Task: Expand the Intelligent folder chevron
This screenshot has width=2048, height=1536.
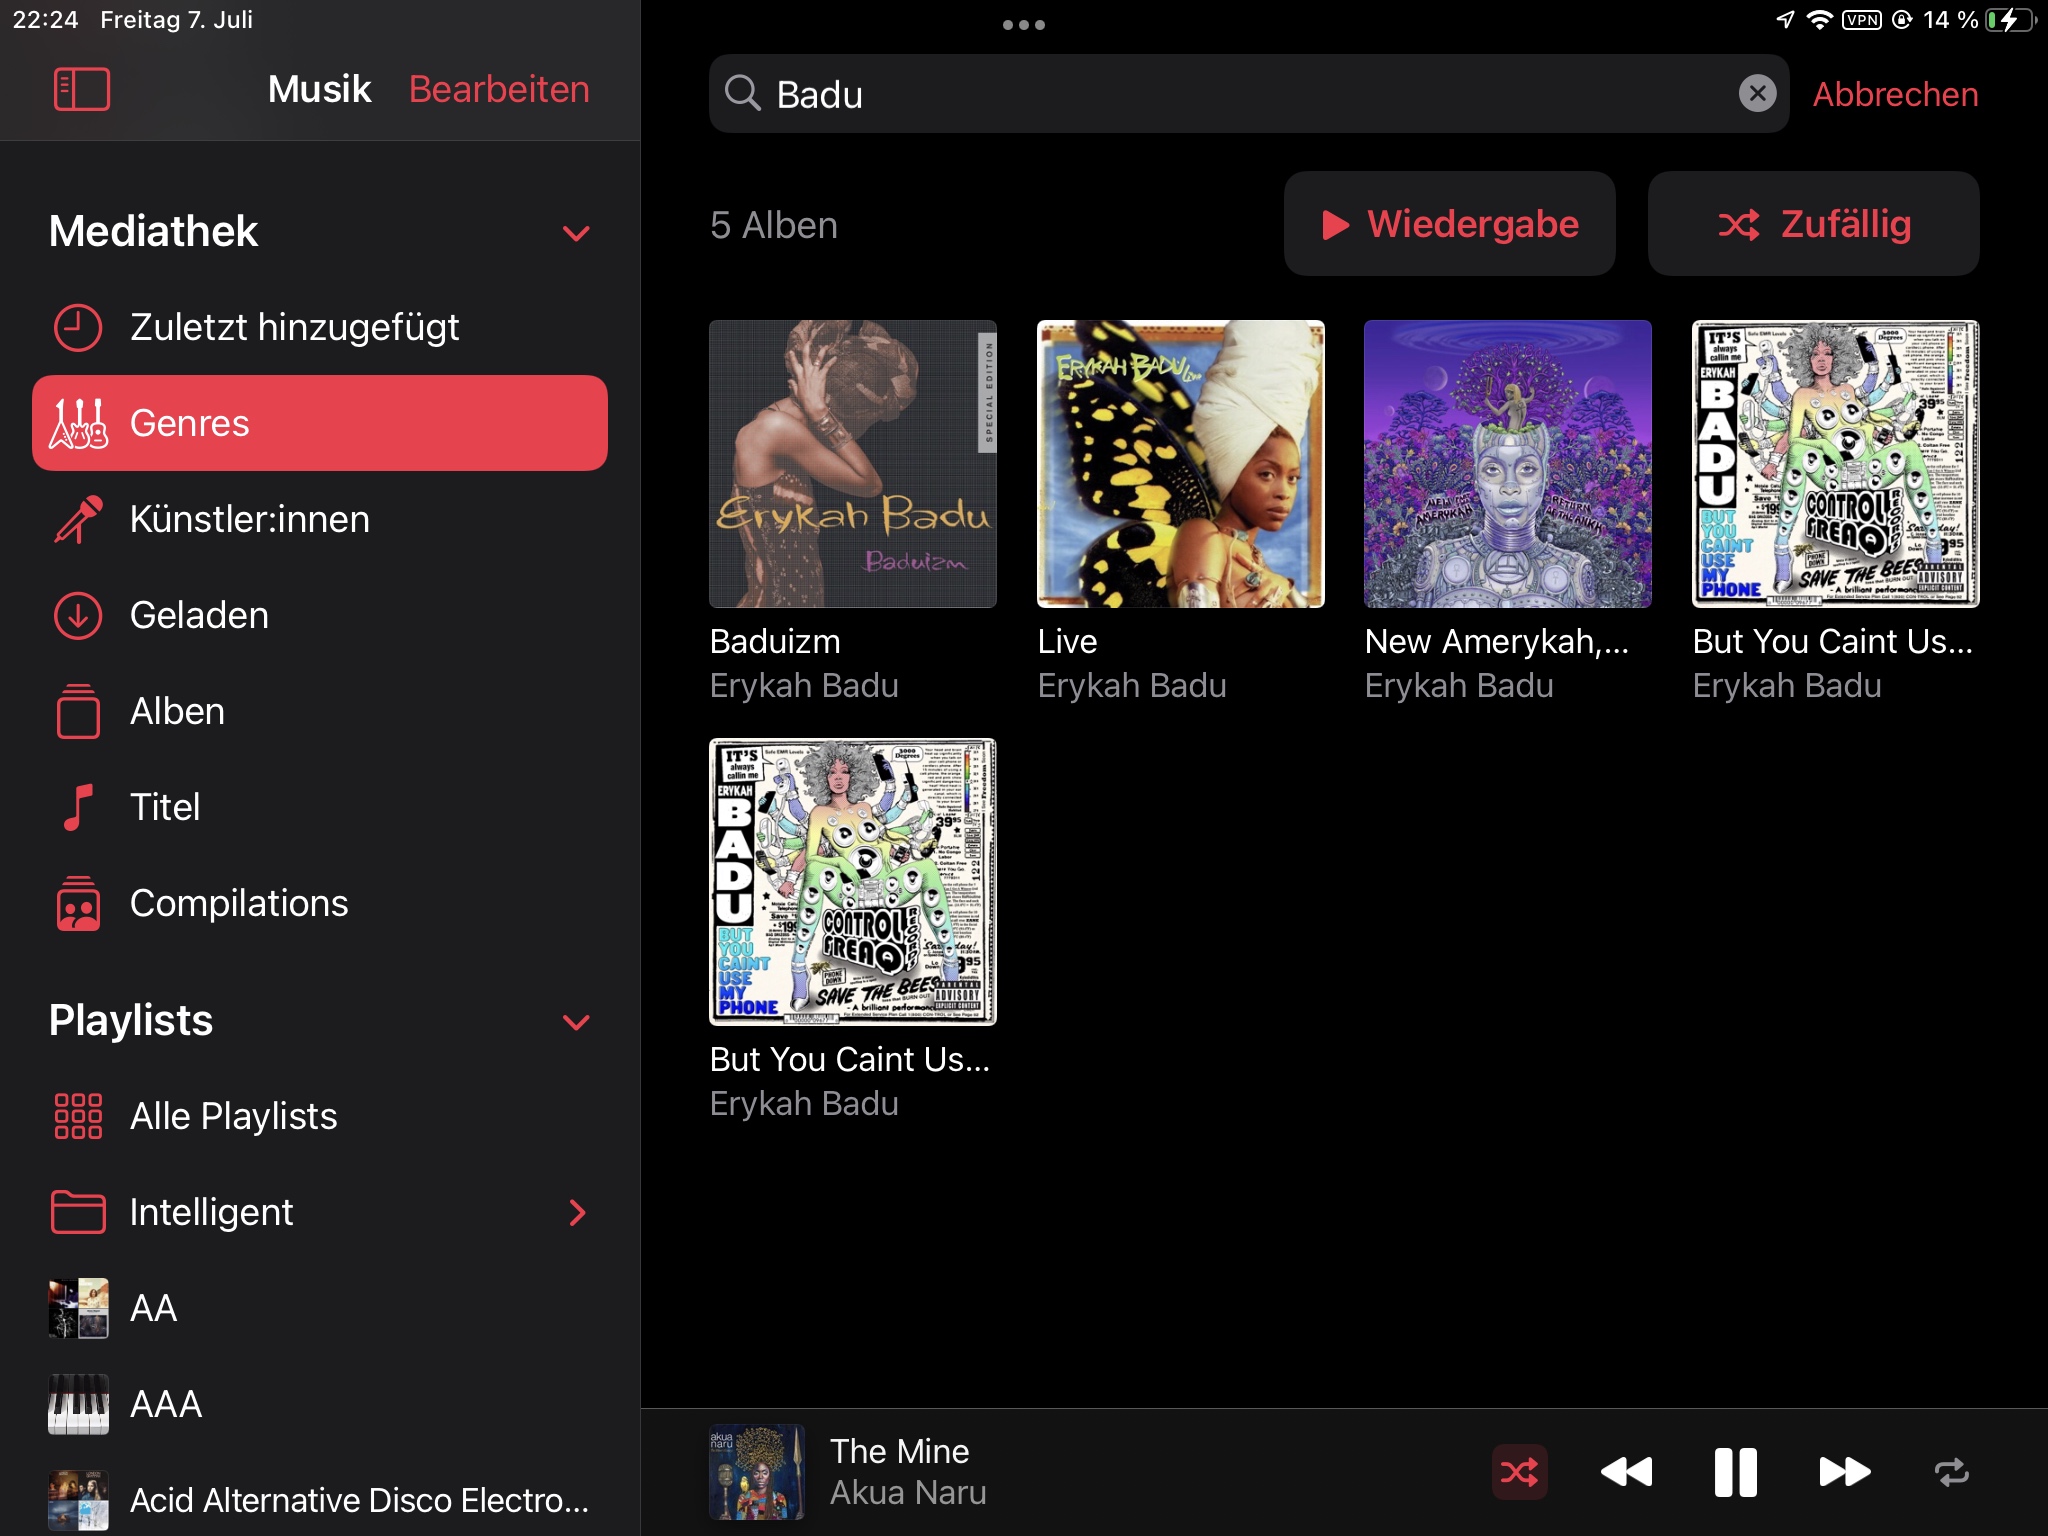Action: 577,1212
